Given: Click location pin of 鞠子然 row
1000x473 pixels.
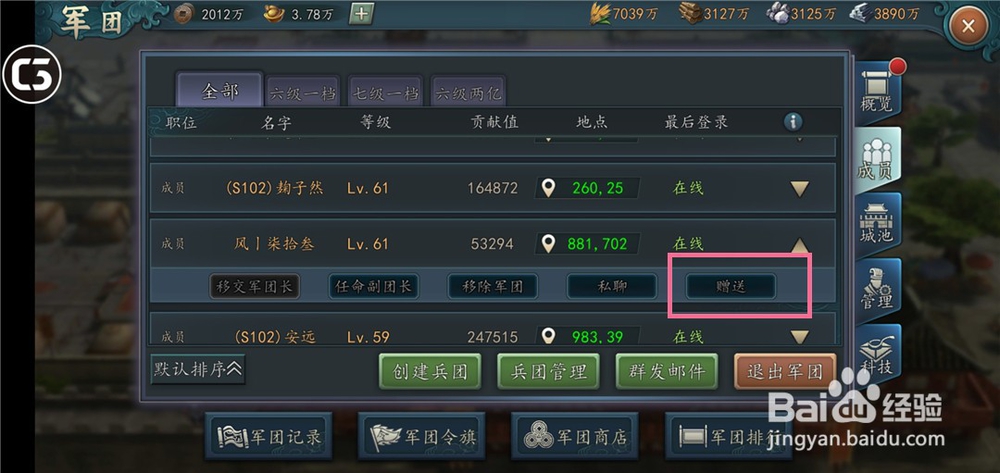Looking at the screenshot, I should click(548, 188).
